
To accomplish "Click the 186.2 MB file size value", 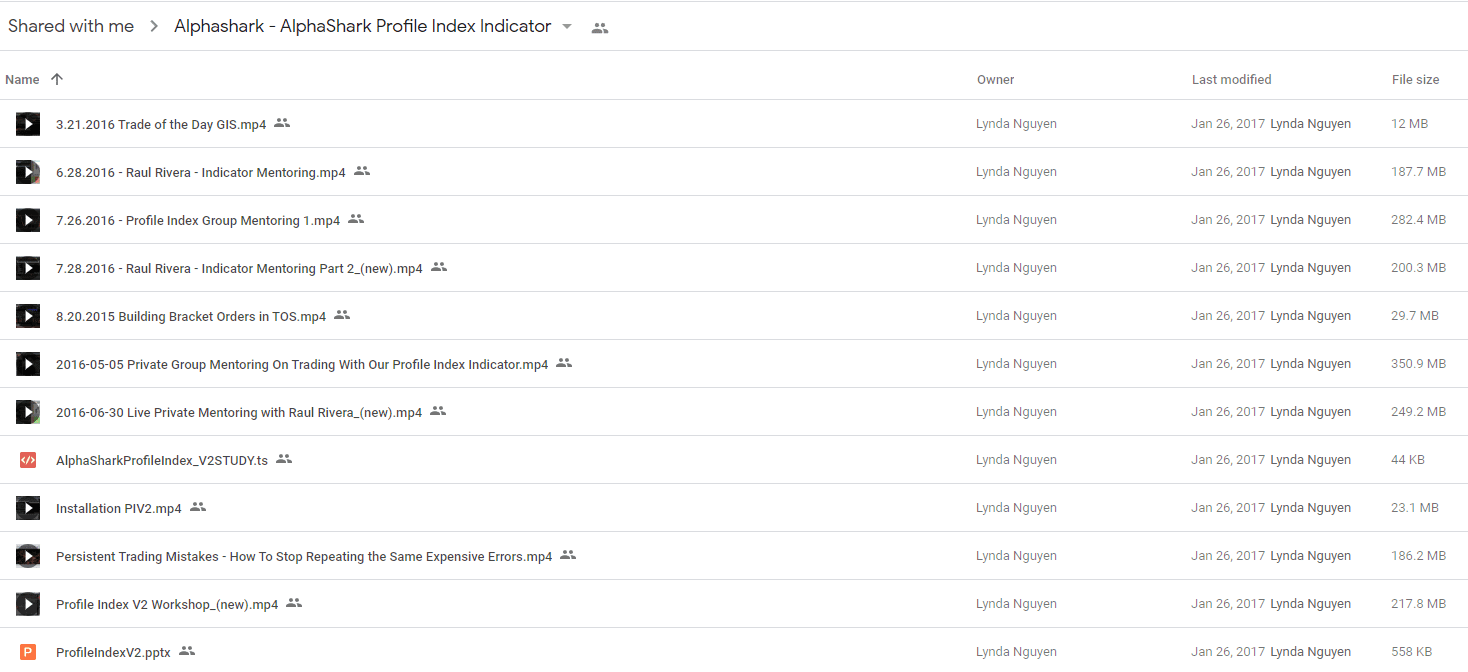I will (x=1419, y=556).
